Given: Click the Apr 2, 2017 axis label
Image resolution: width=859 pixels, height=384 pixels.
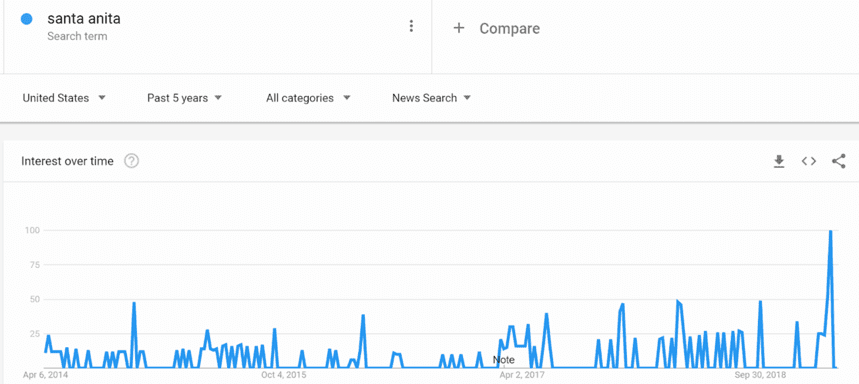Looking at the screenshot, I should click(x=522, y=375).
